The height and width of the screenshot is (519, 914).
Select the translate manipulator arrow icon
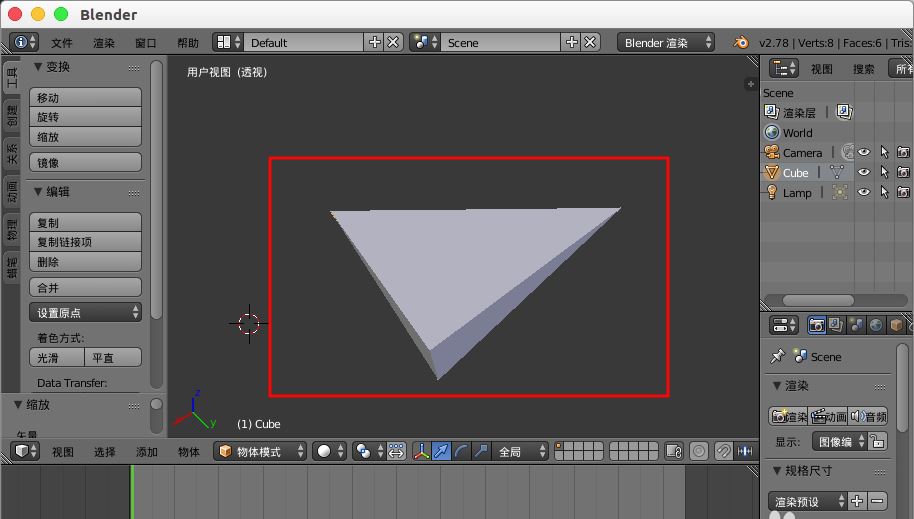pyautogui.click(x=441, y=451)
